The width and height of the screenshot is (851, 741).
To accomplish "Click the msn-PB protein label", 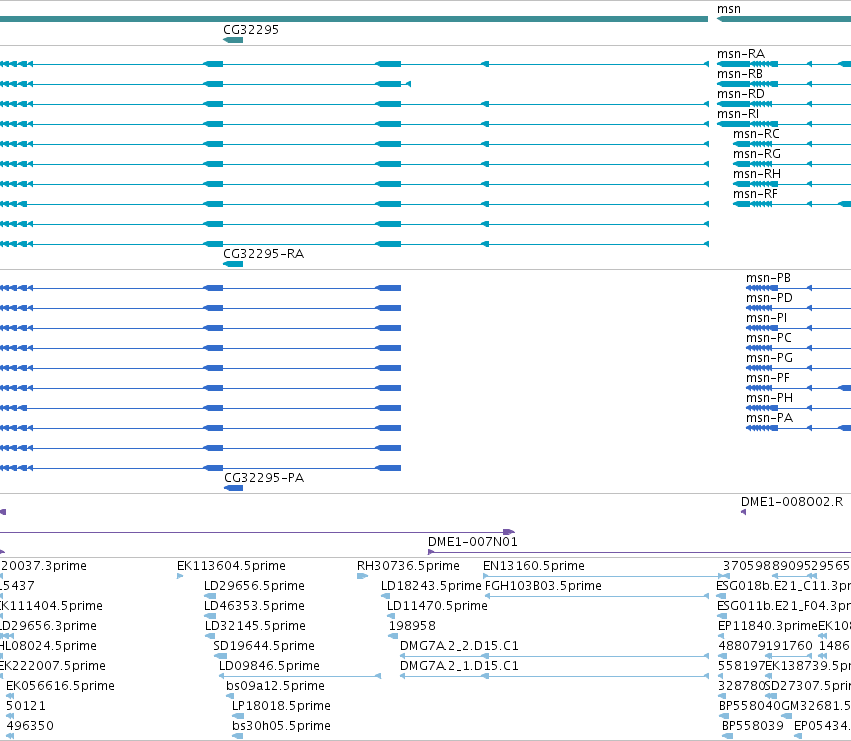I will pyautogui.click(x=768, y=278).
